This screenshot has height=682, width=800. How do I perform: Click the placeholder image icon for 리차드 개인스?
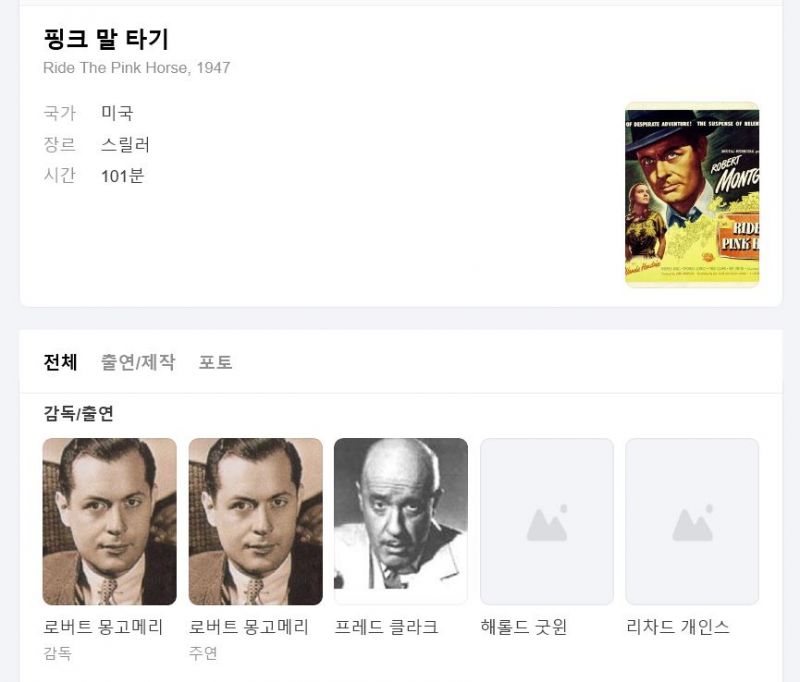692,522
